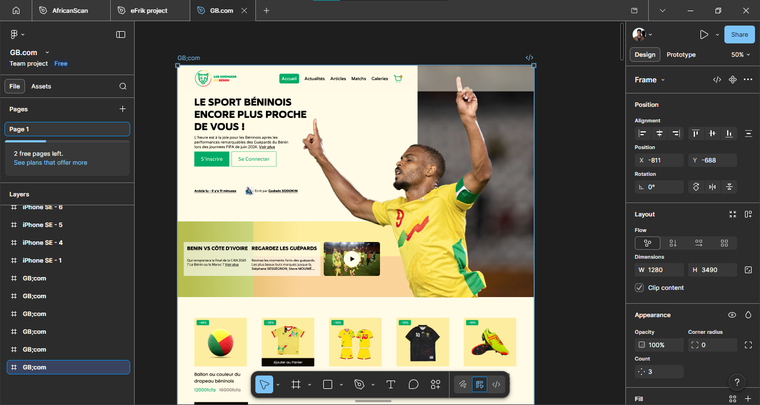Switch to Draw mode in toolbar
Viewport: 760px width, 405px height.
[x=463, y=385]
